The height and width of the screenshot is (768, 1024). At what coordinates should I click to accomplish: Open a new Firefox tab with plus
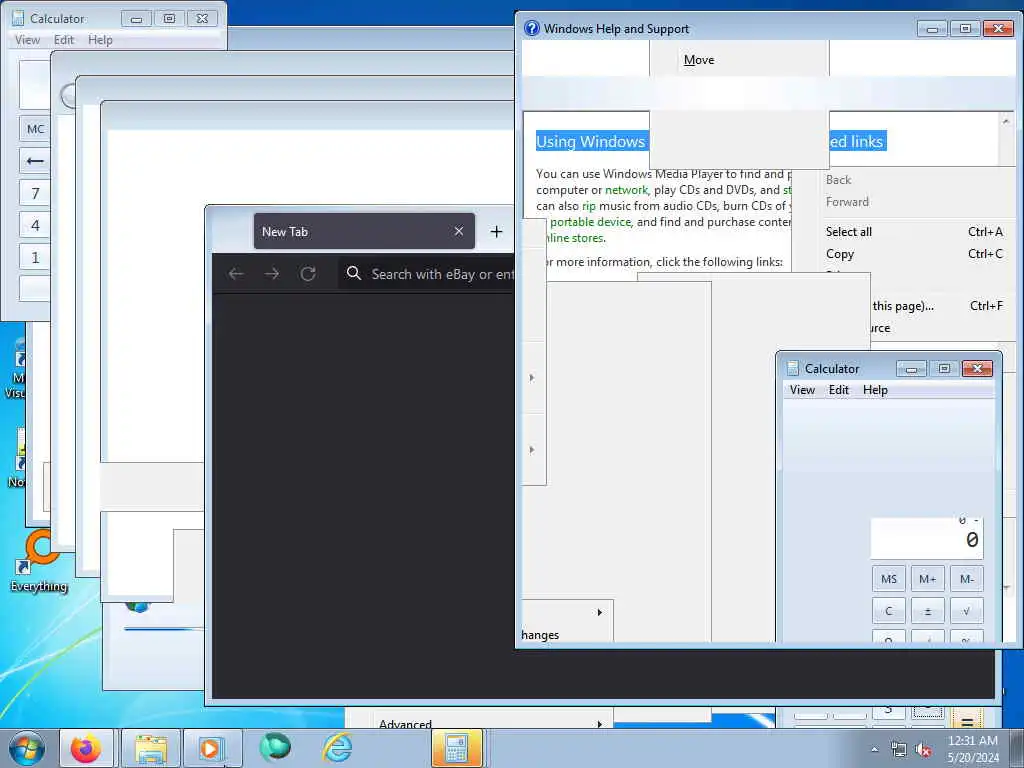[496, 231]
